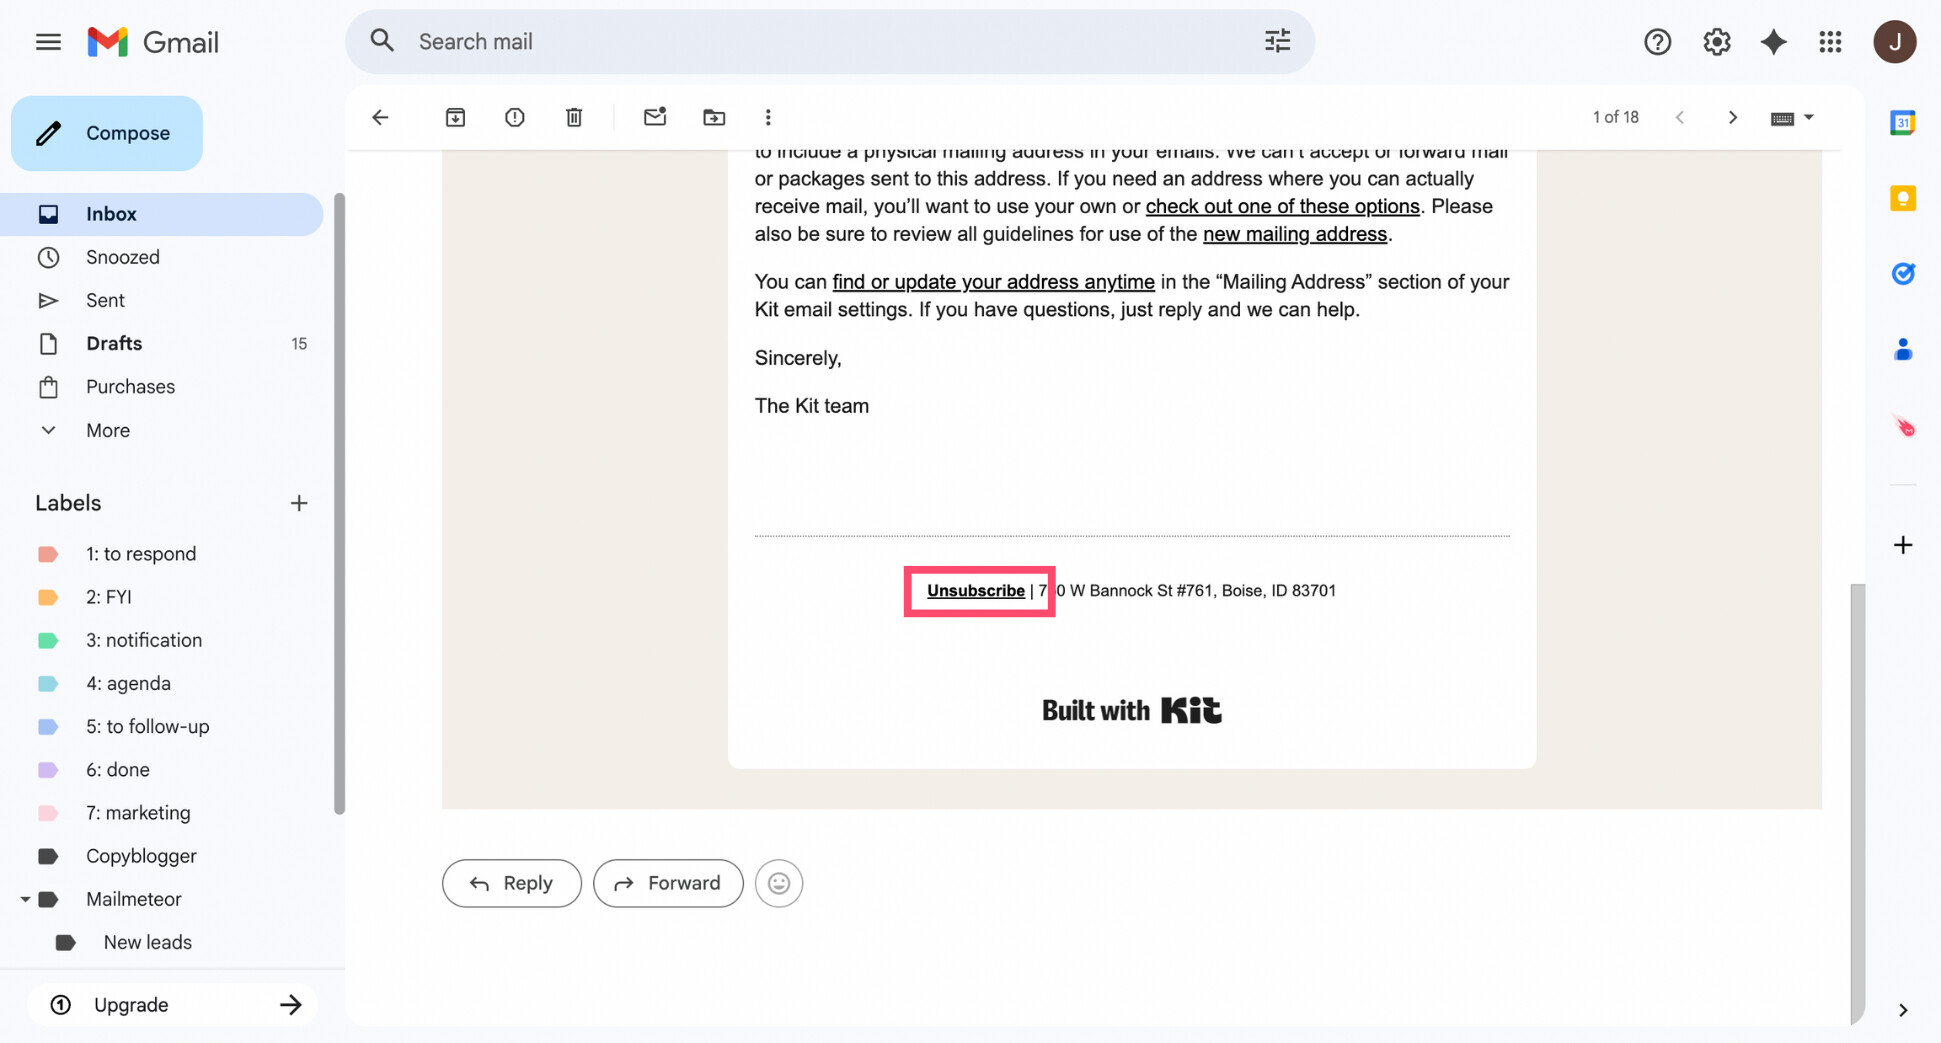
Task: Move the email to a folder
Action: 714,117
